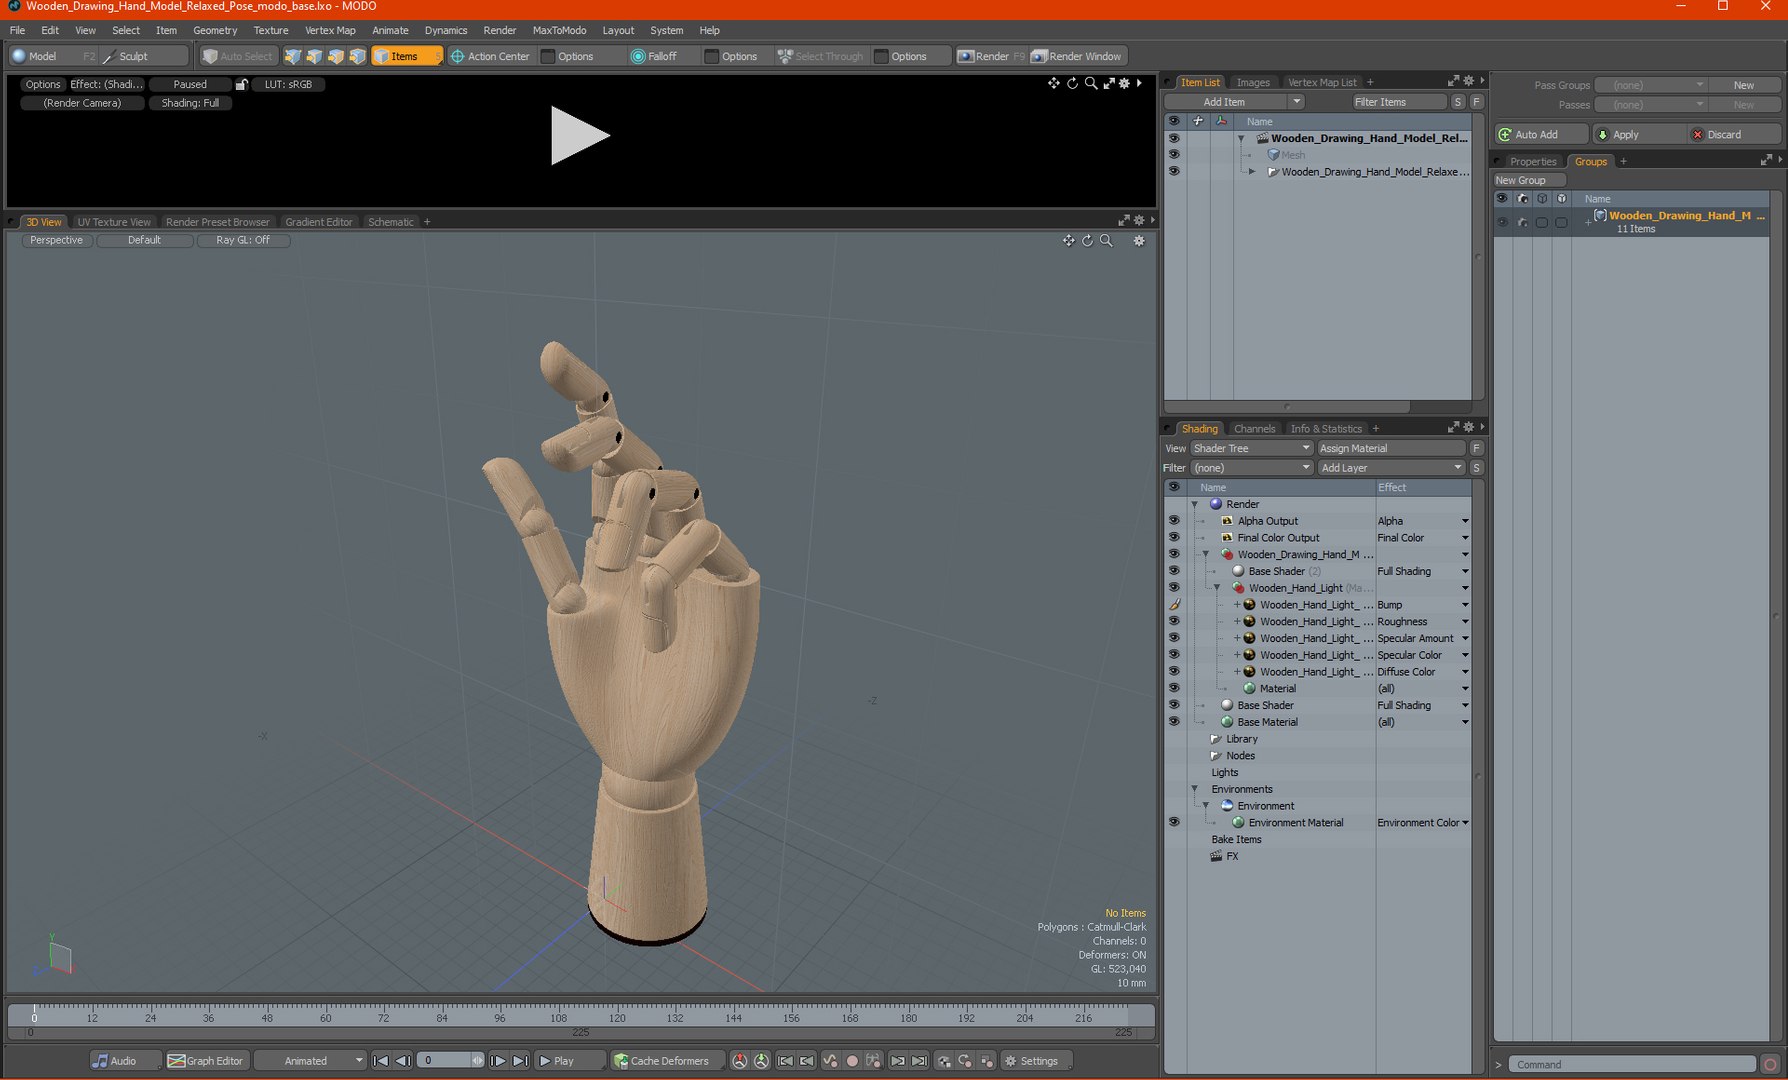This screenshot has width=1788, height=1080.
Task: Toggle visibility of the Mesh item
Action: (1174, 155)
